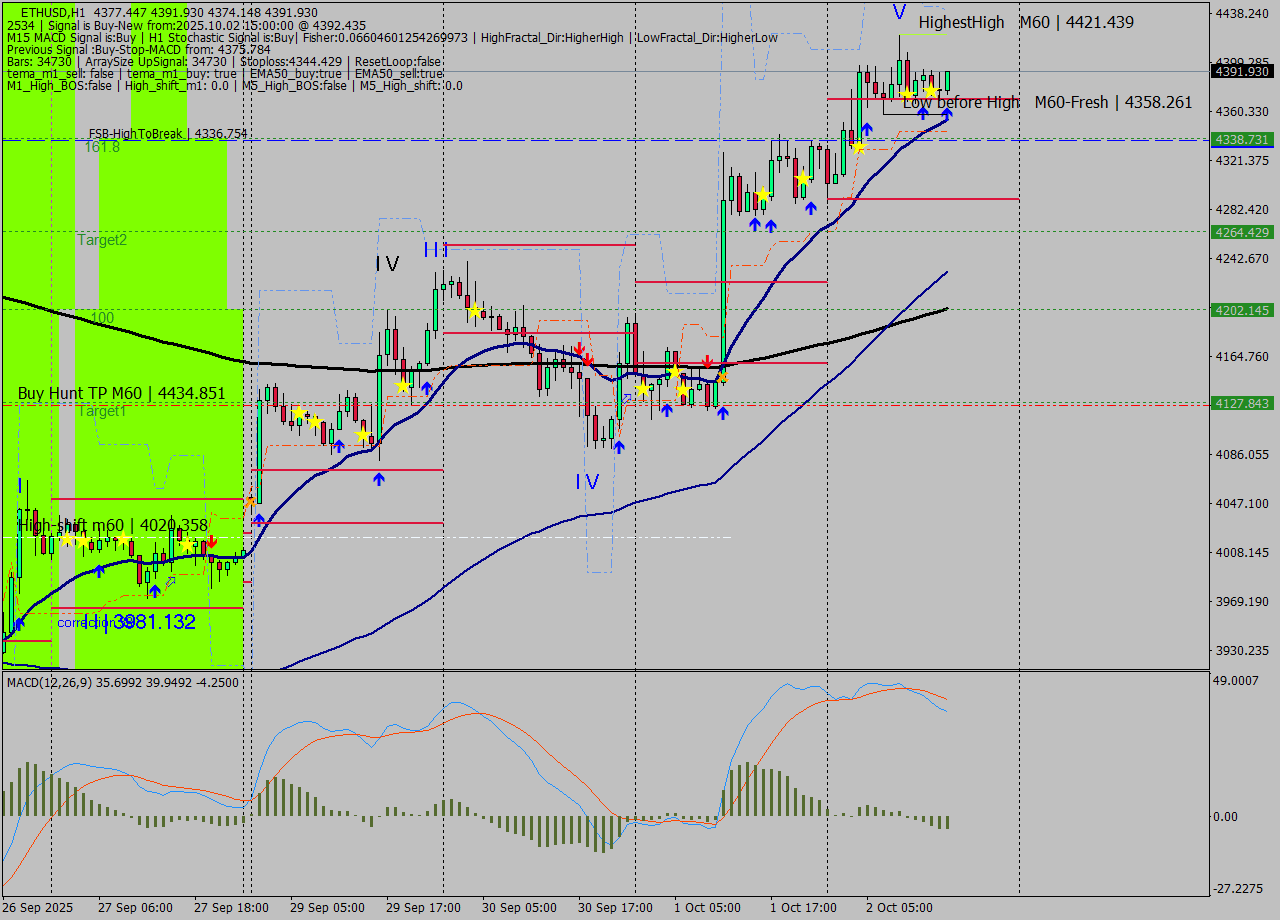Select the 'IV' wave label above 29 Sep candles
The image size is (1280, 920).
(383, 265)
